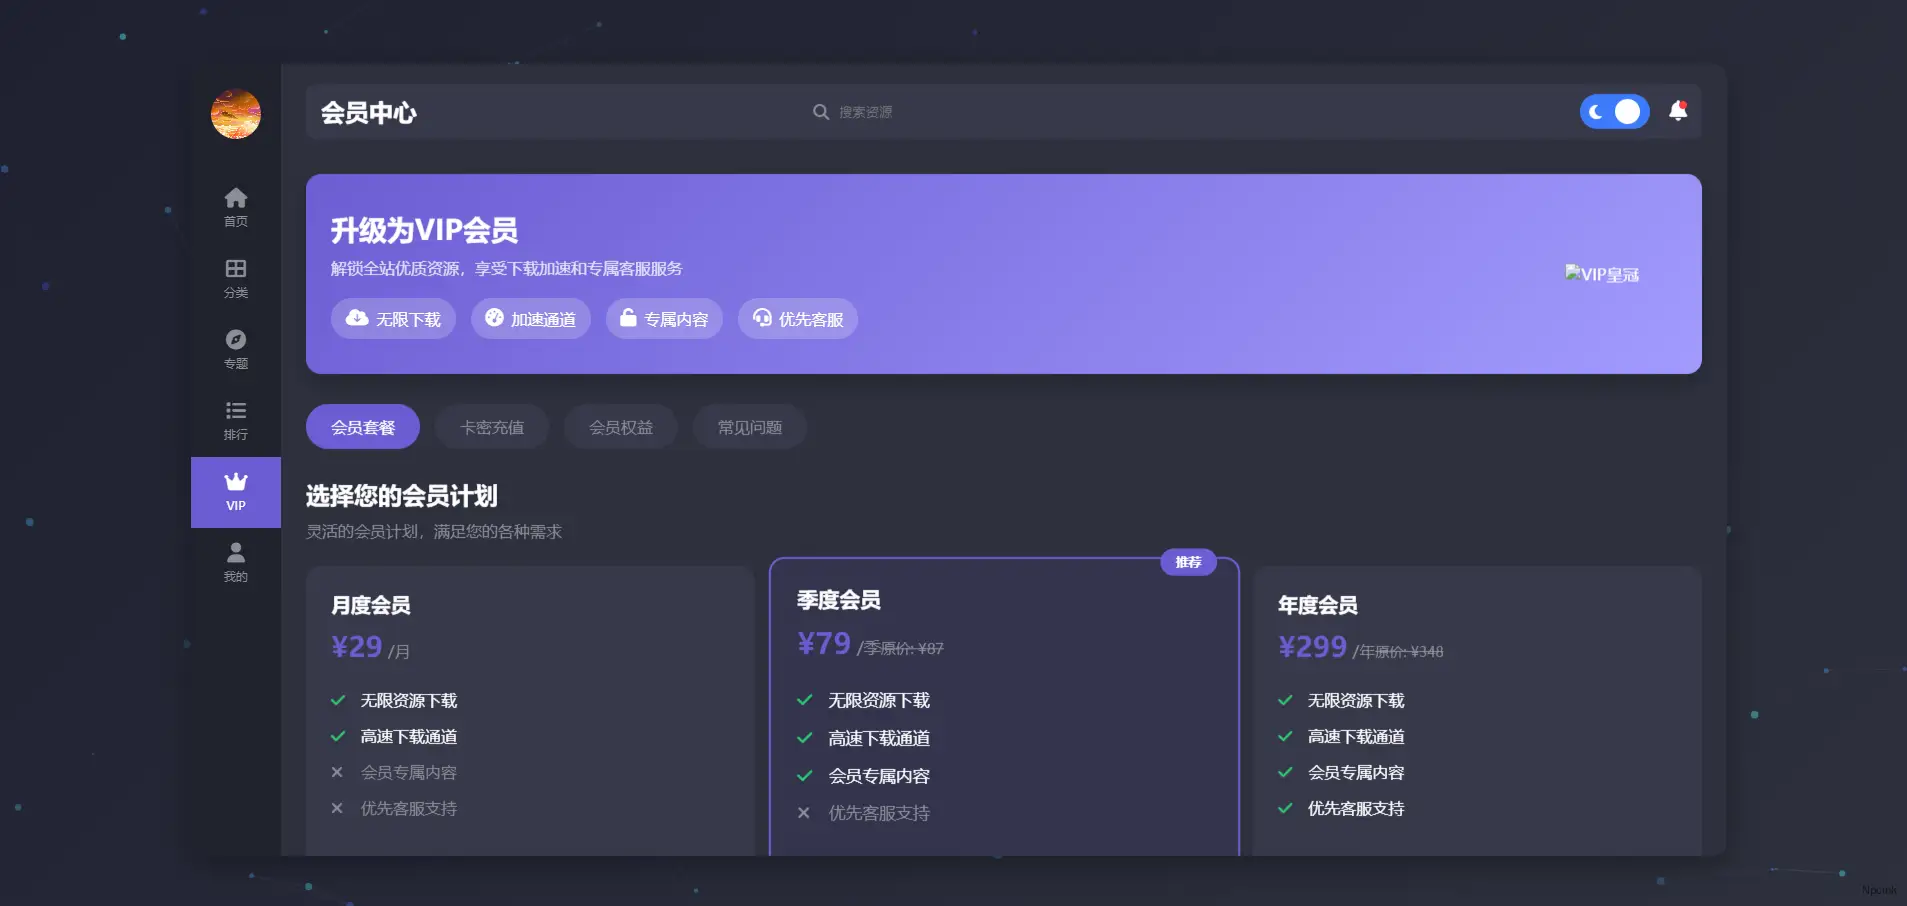
Task: Open the 常见问题 tab
Action: (x=748, y=426)
